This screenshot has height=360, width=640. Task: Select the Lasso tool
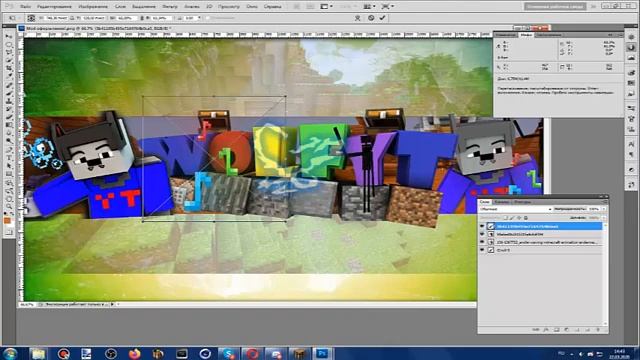click(x=8, y=52)
